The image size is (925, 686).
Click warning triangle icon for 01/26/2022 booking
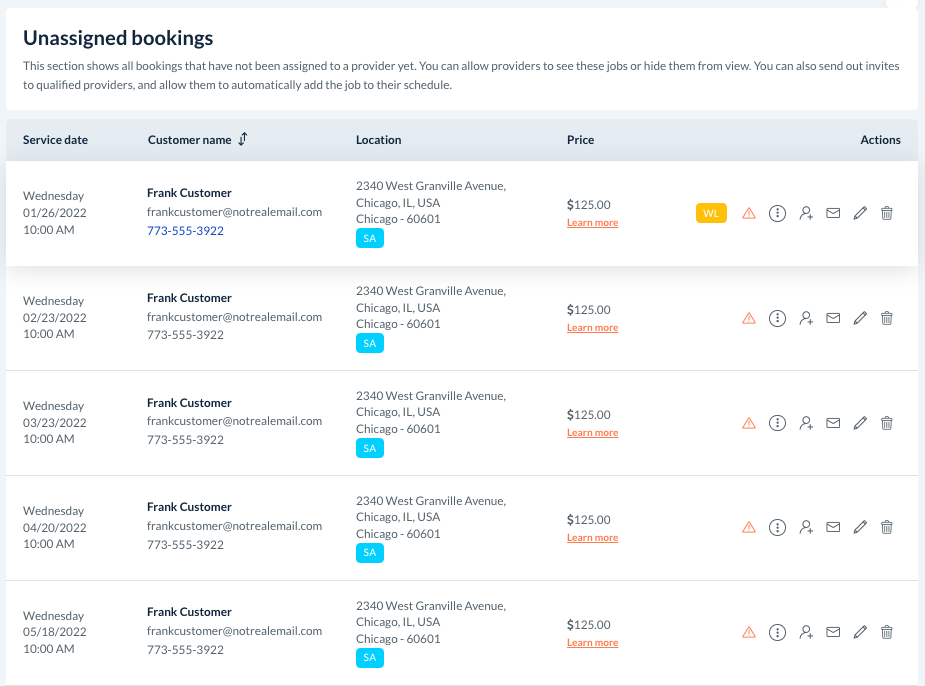pyautogui.click(x=749, y=213)
